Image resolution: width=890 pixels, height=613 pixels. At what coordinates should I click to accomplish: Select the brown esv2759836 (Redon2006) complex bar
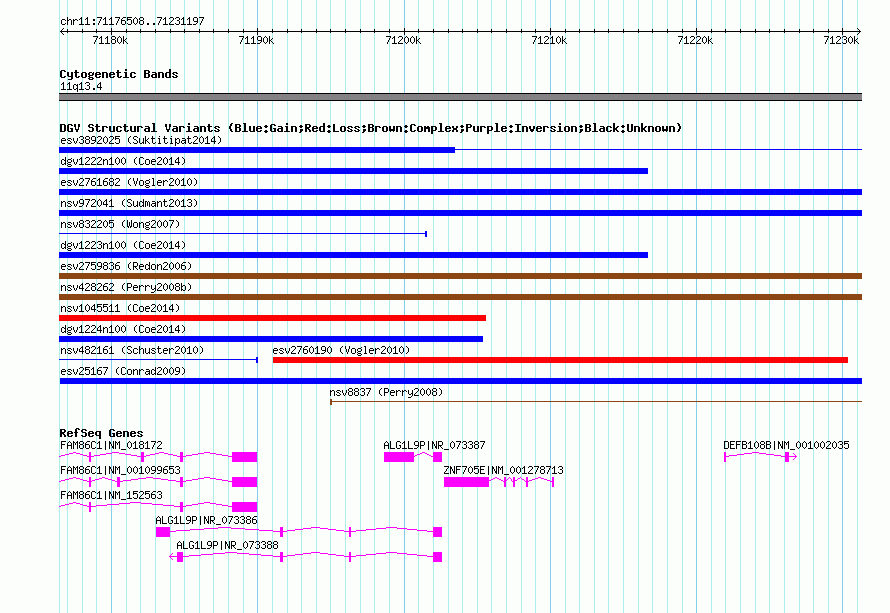(x=460, y=276)
